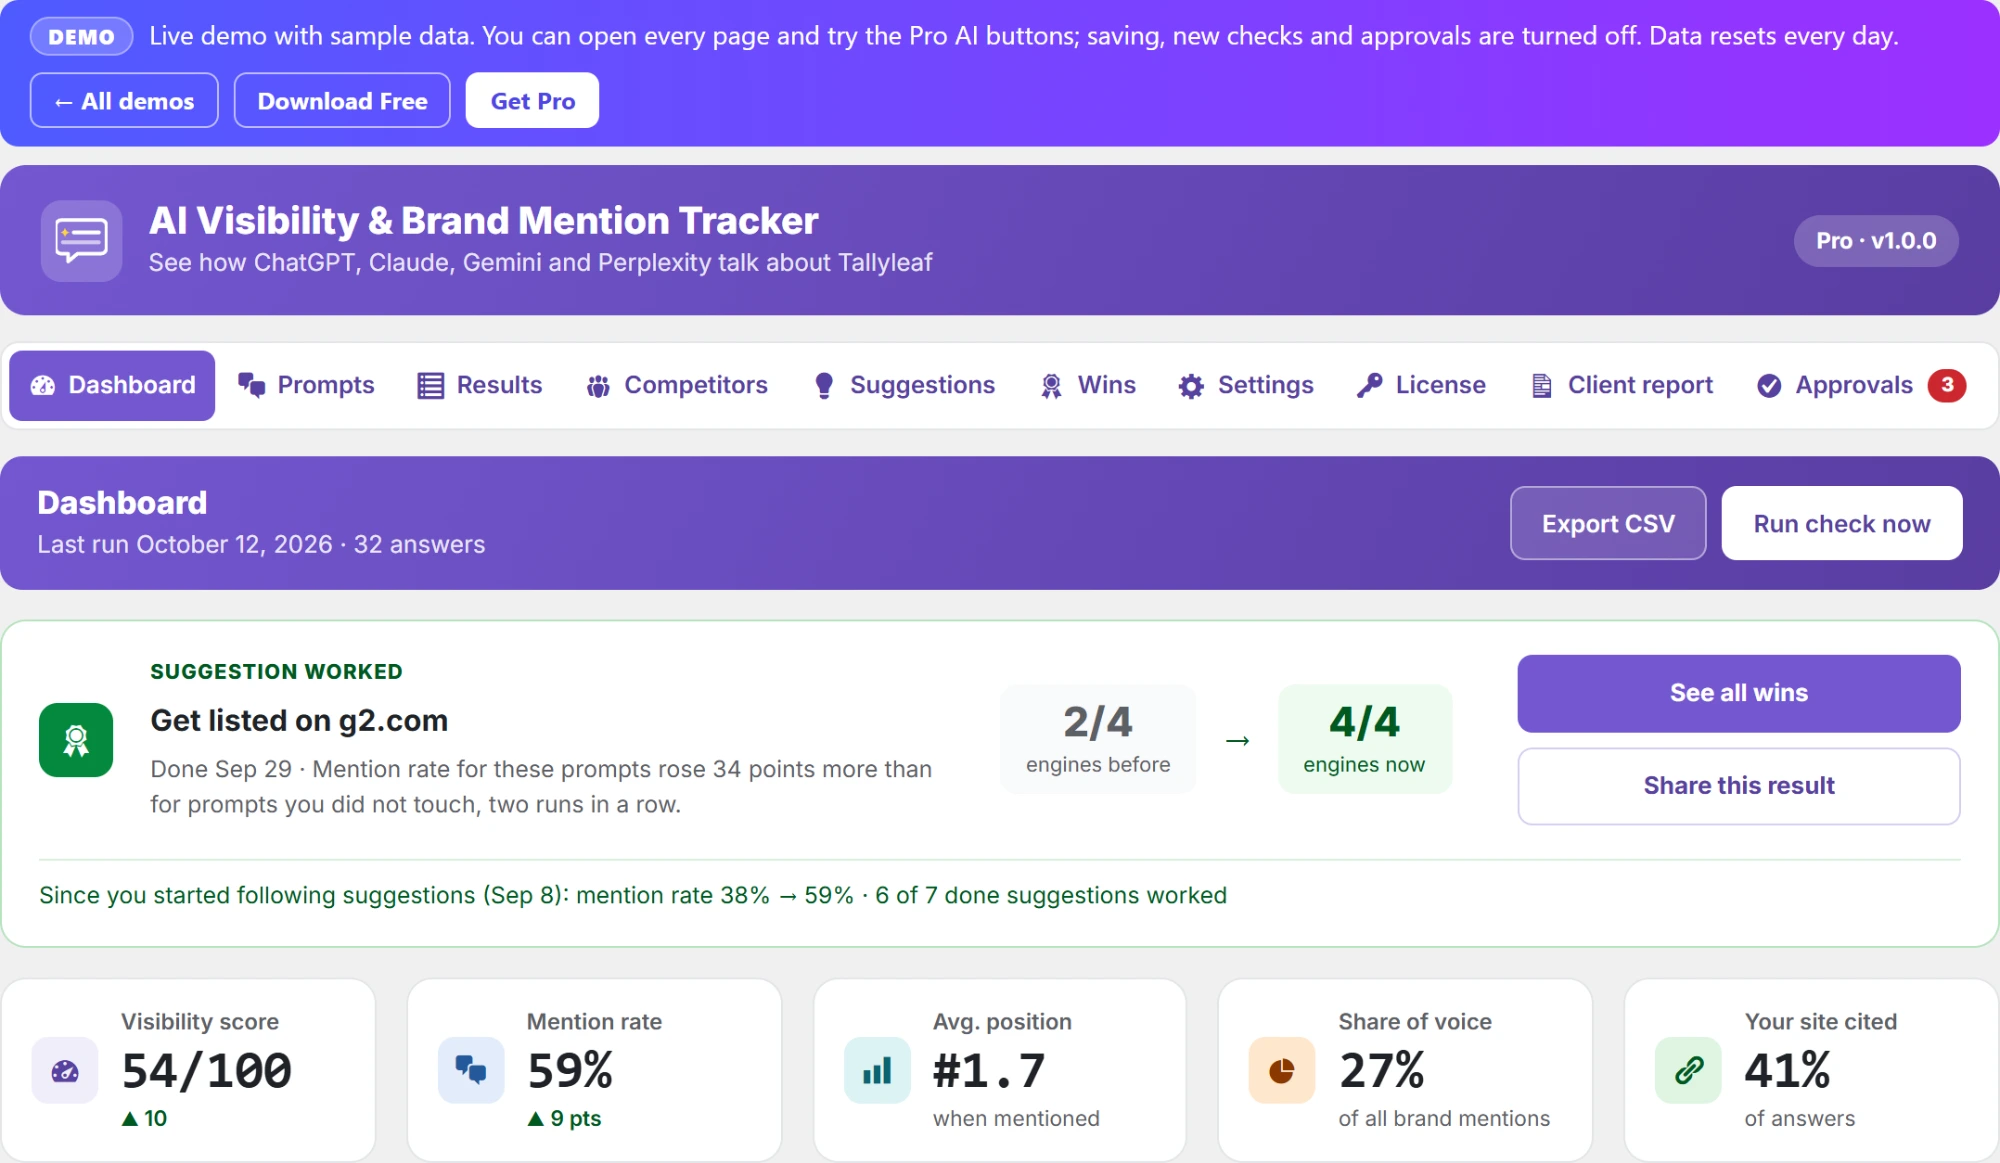Go to the Suggestions tab

click(x=904, y=386)
